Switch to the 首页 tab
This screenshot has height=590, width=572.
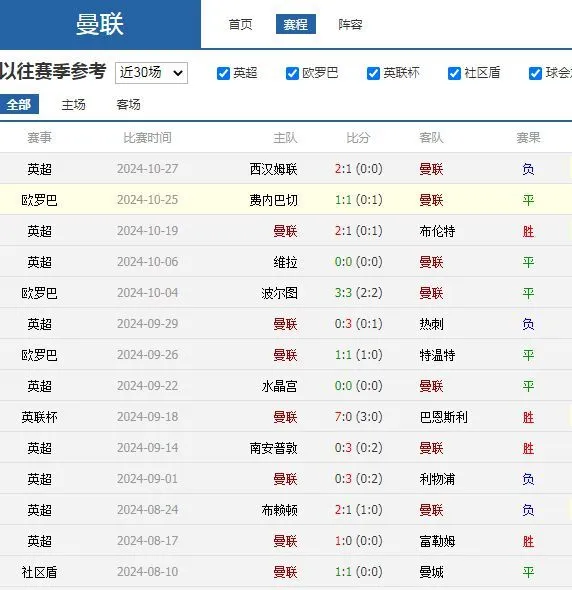[240, 24]
